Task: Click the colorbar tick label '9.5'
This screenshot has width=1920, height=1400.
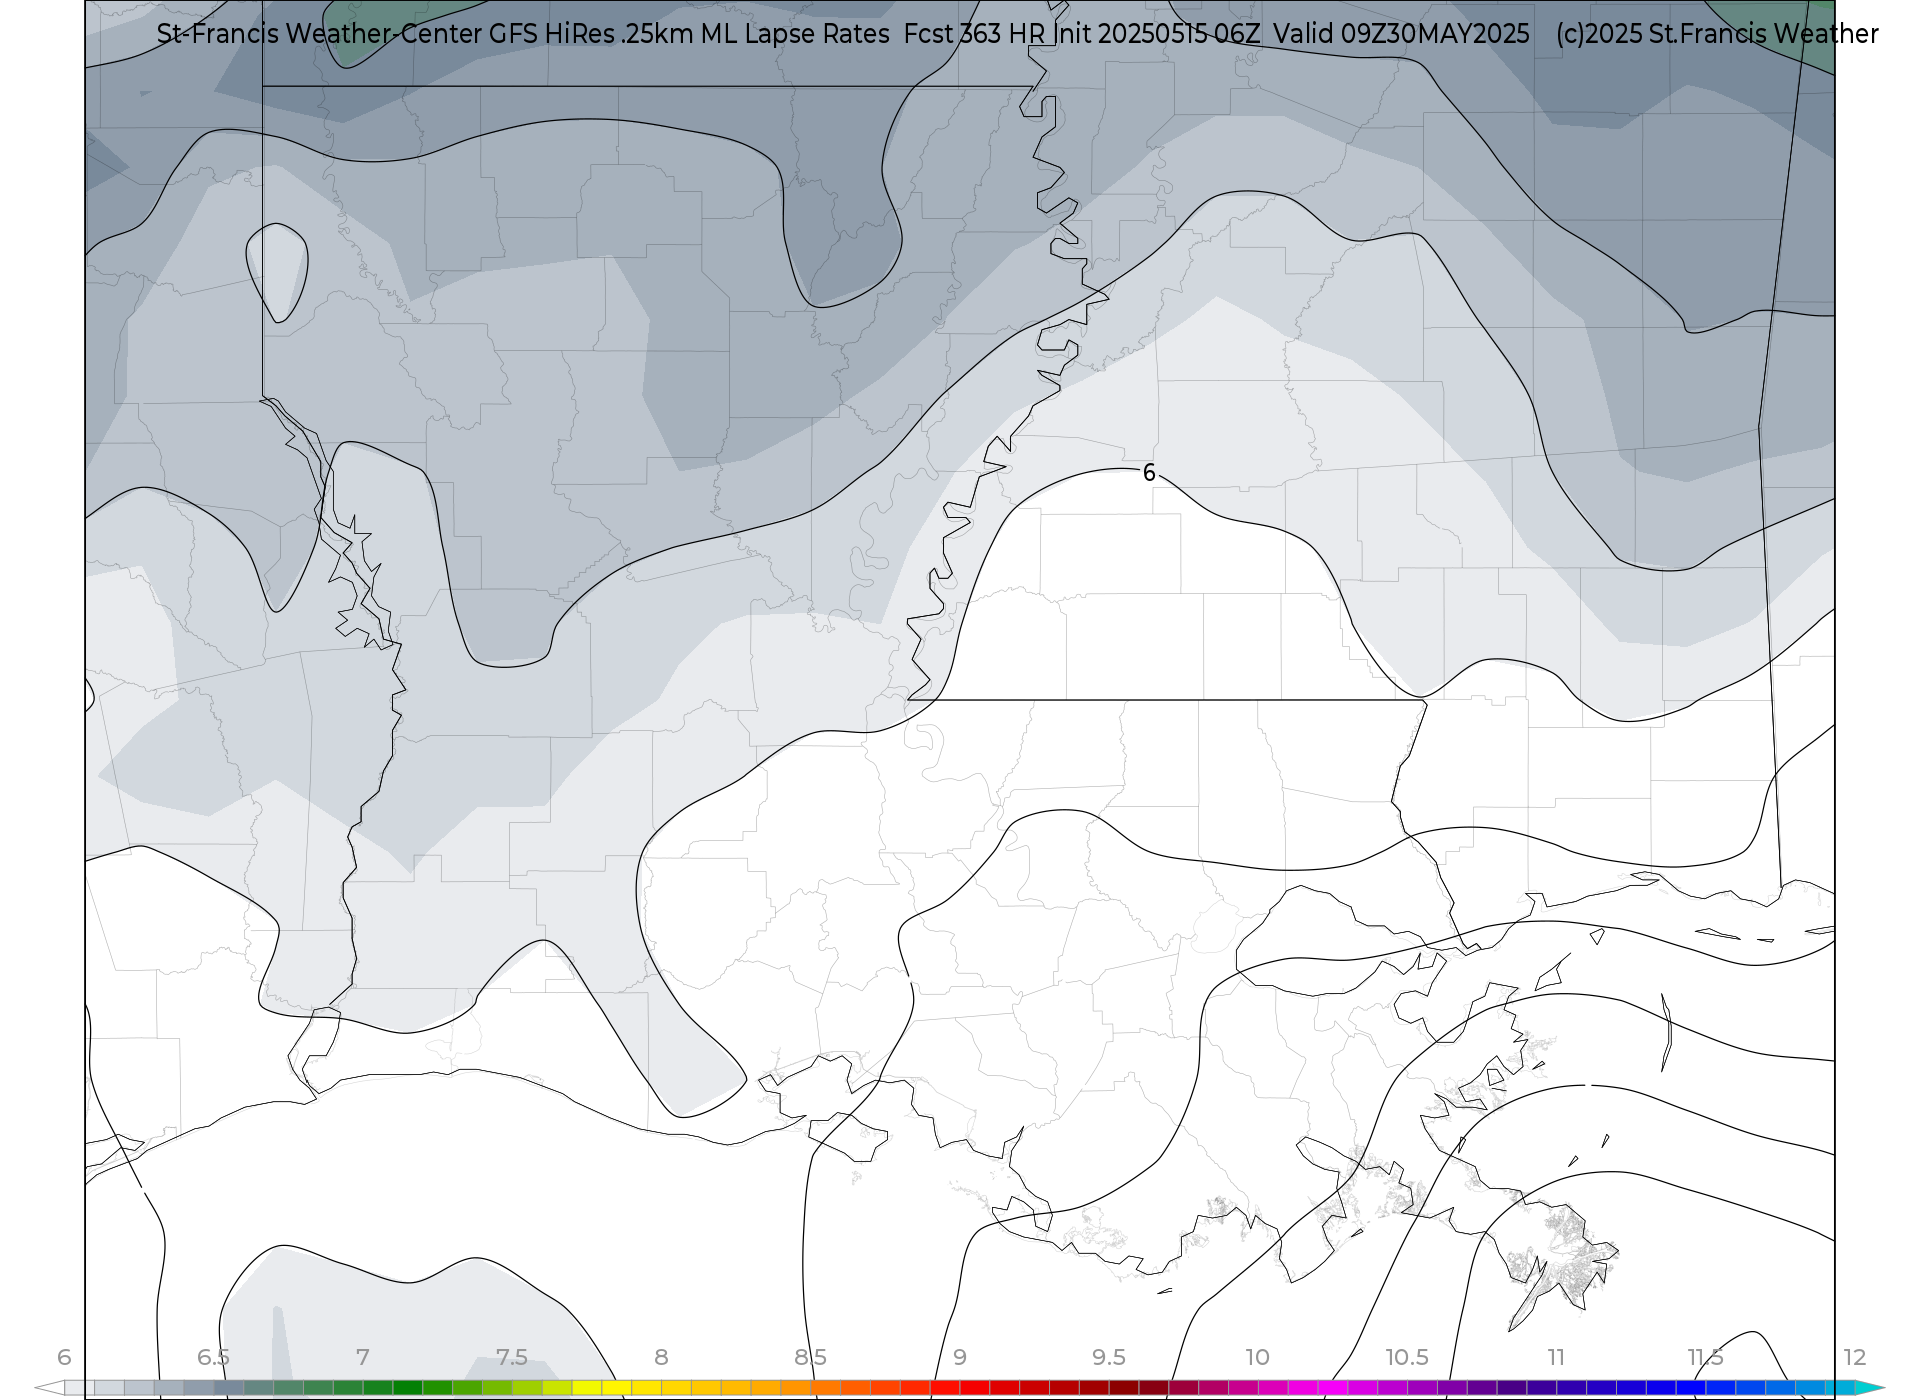Action: click(1108, 1357)
